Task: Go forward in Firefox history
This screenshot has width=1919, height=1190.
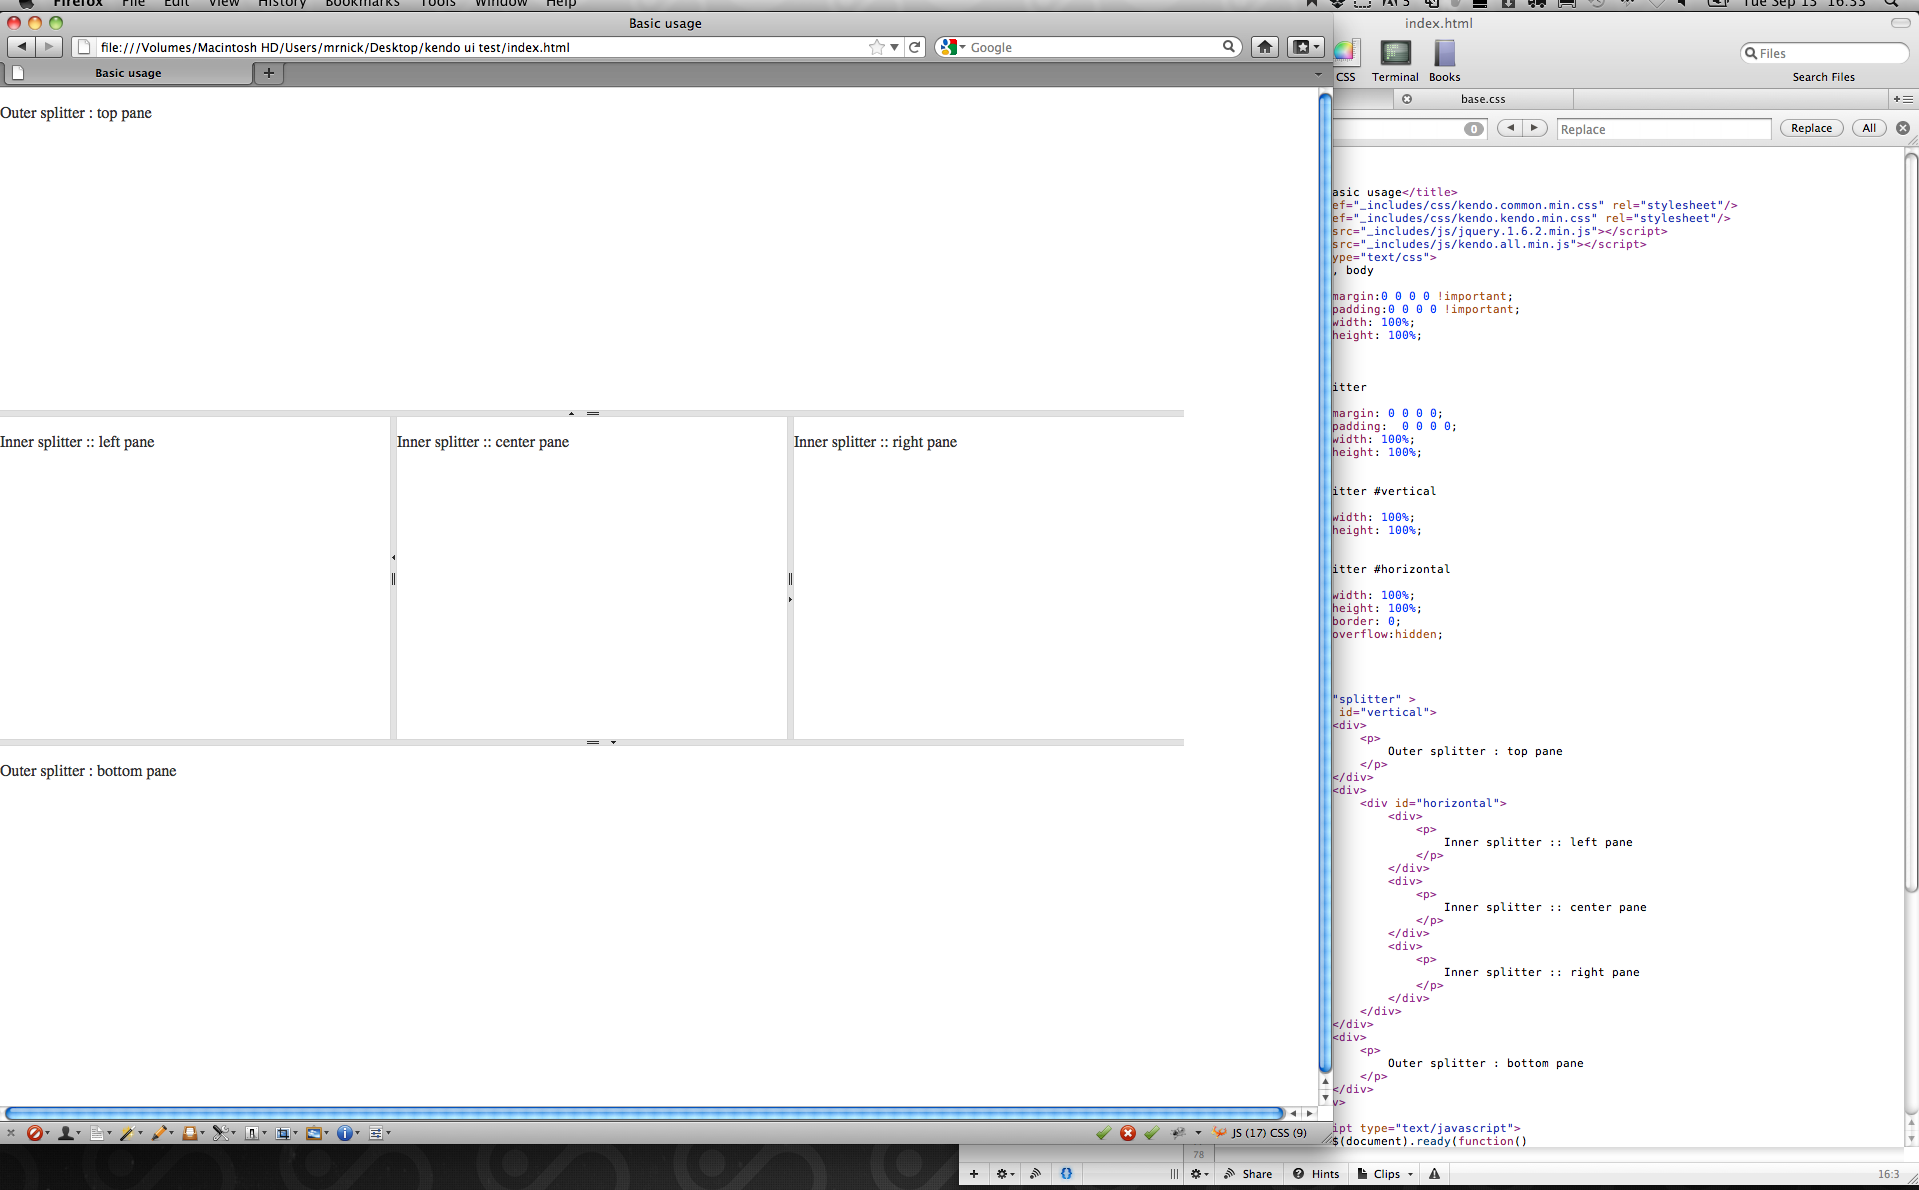Action: (x=49, y=47)
